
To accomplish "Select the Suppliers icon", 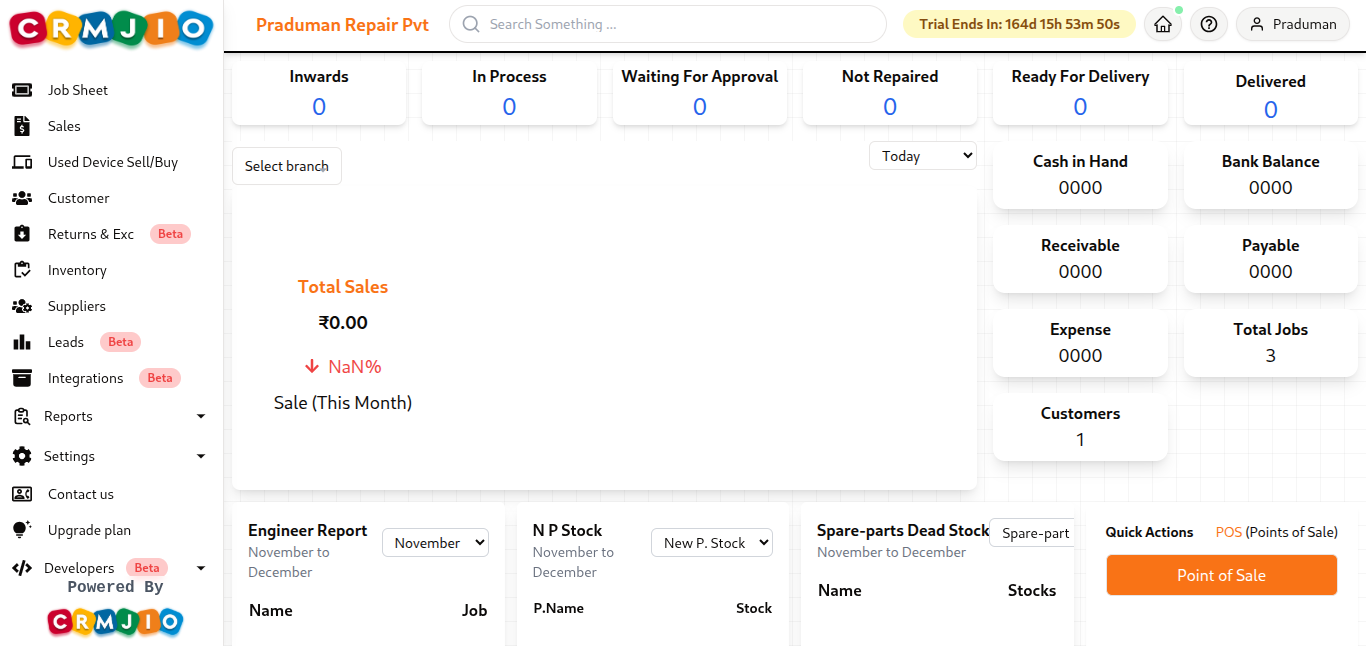I will click(22, 305).
